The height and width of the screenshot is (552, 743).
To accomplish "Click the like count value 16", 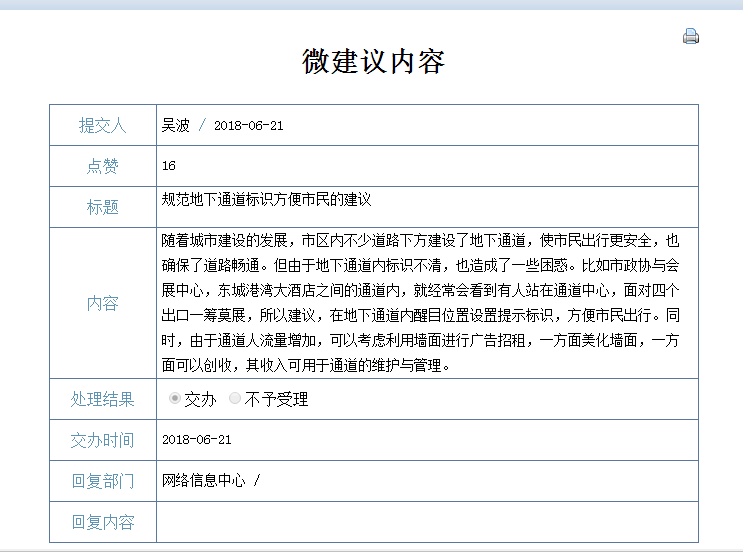I will pos(169,166).
